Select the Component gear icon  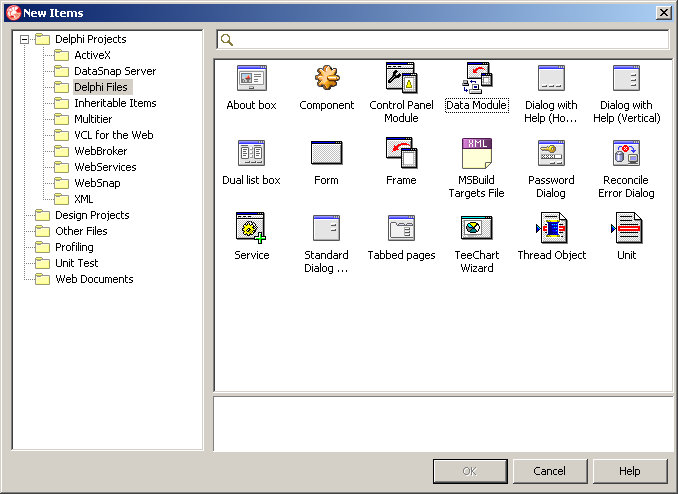[x=327, y=78]
